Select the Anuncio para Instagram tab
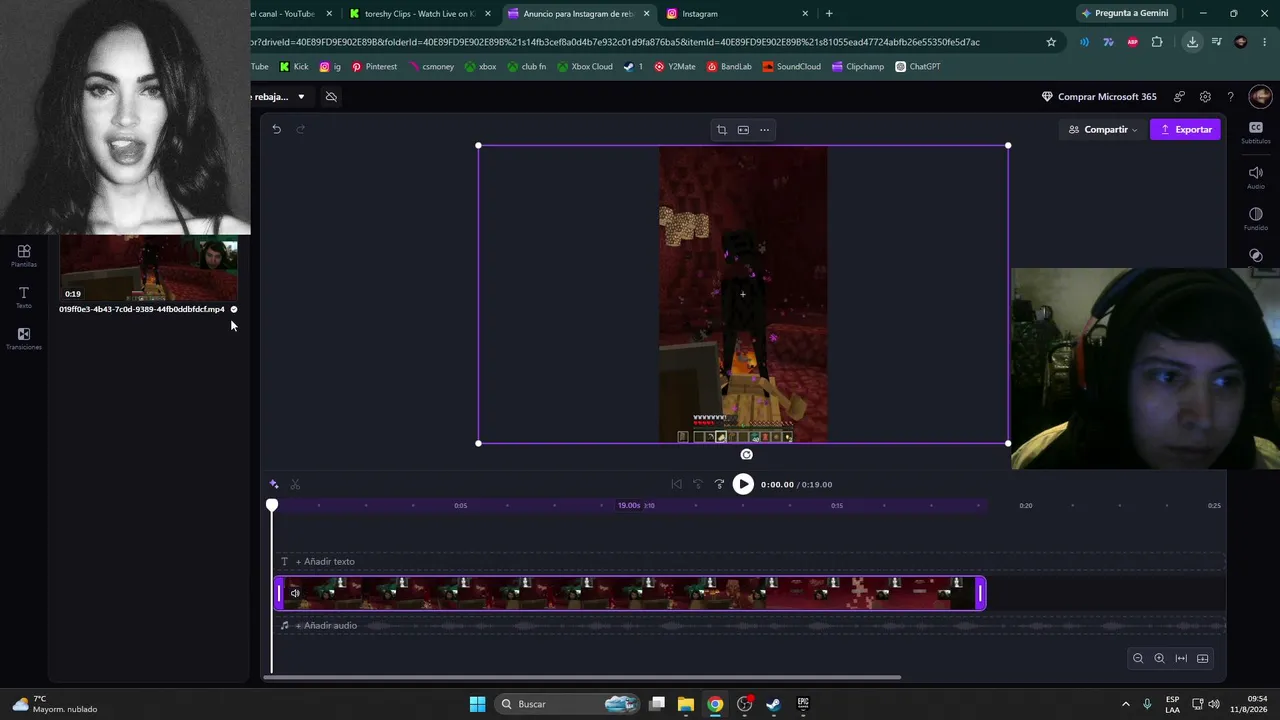The height and width of the screenshot is (720, 1280). coord(579,14)
